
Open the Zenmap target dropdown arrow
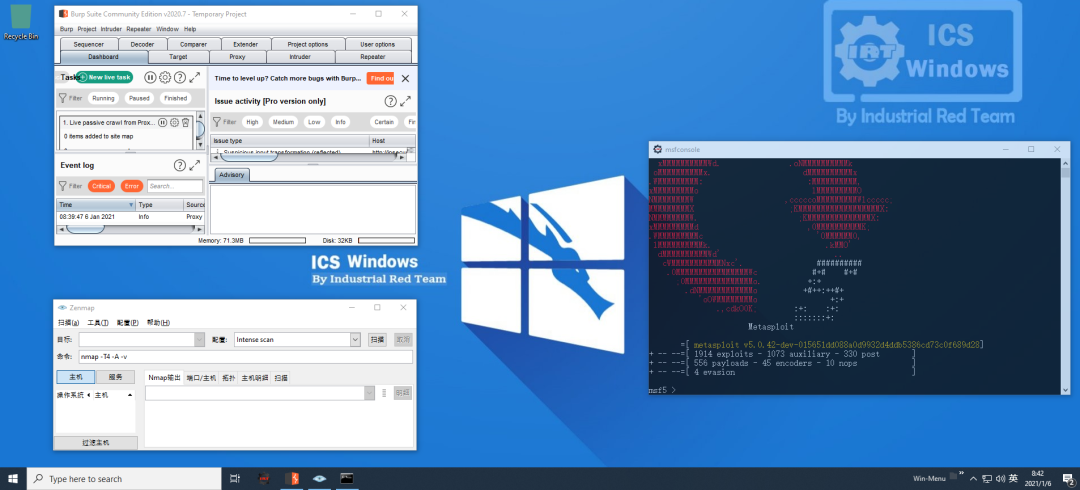(200, 340)
